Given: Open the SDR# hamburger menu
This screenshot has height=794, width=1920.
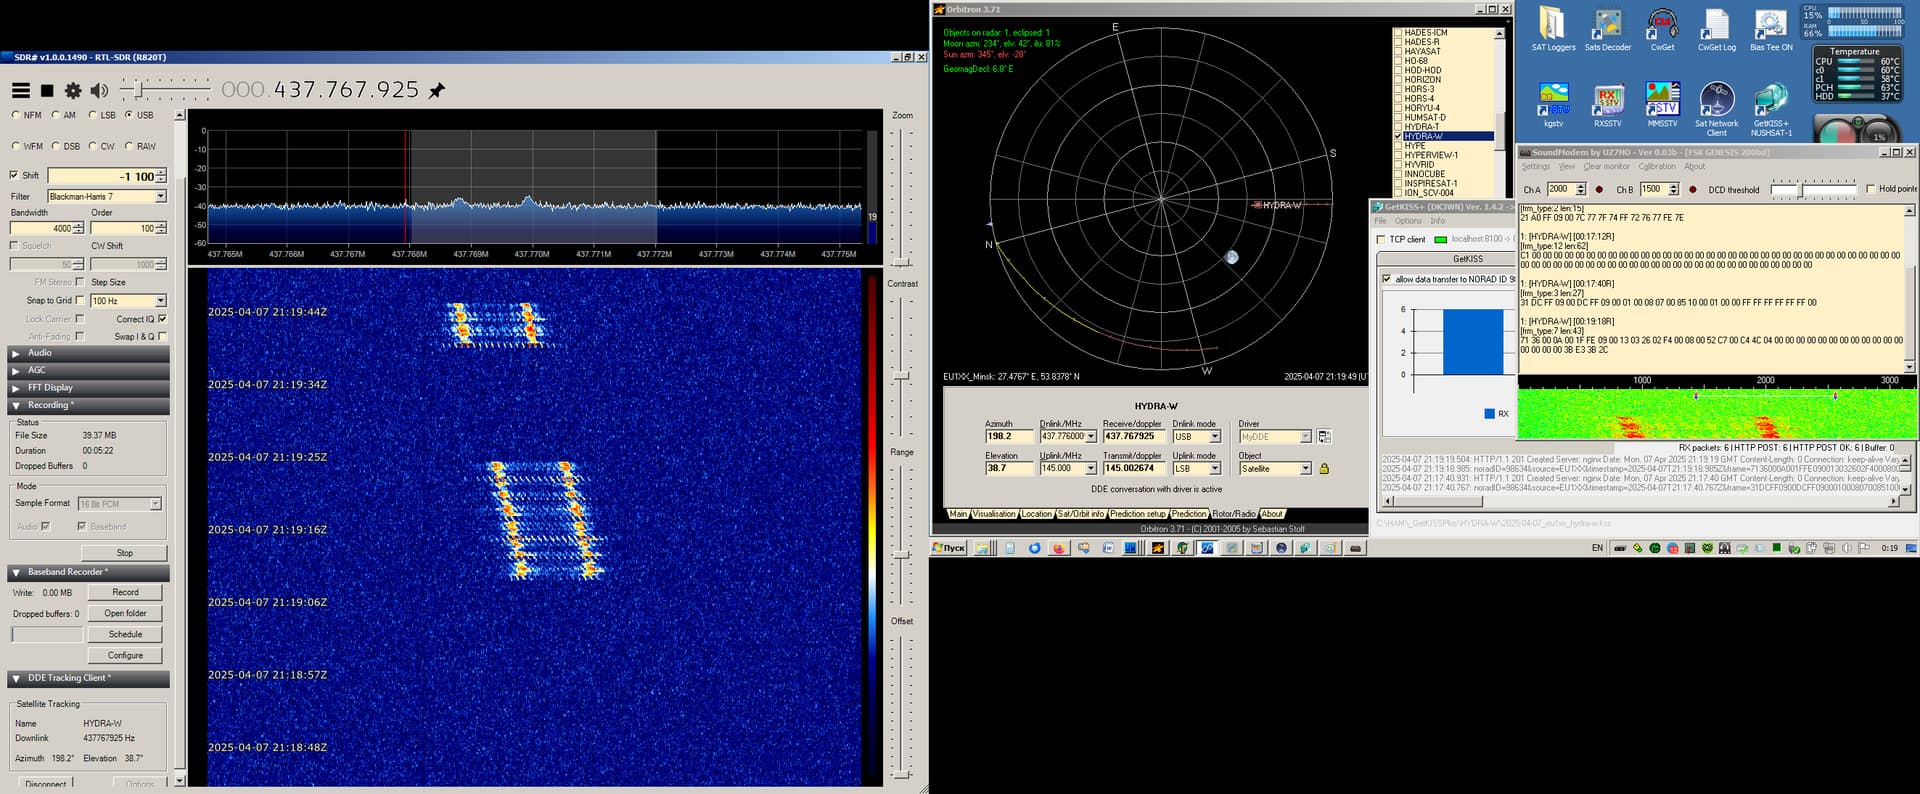Looking at the screenshot, I should (20, 90).
